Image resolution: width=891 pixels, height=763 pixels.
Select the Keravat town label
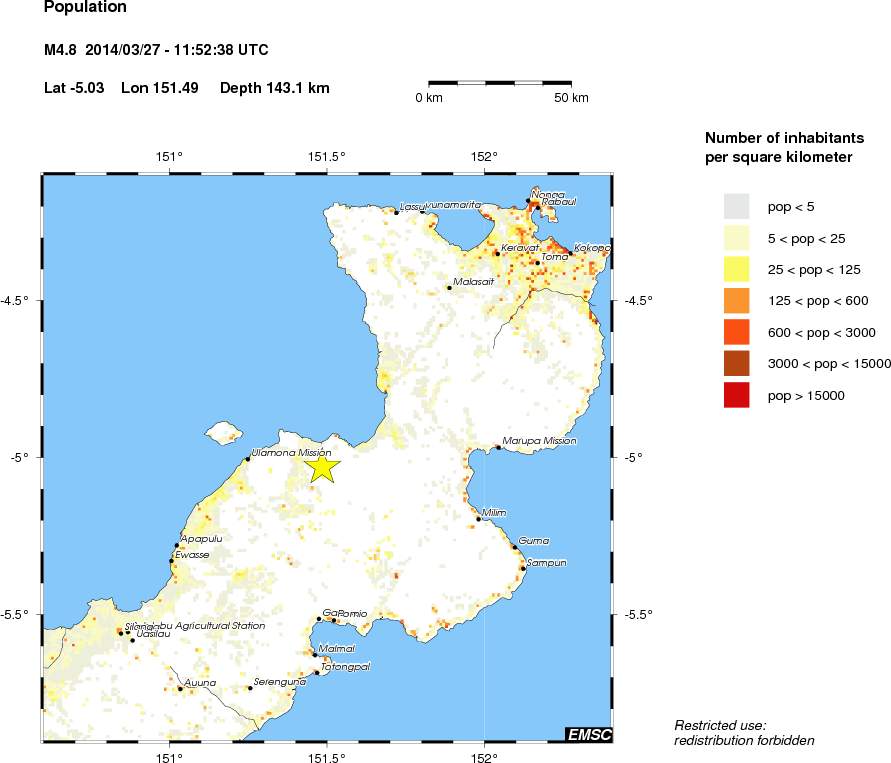[x=520, y=247]
